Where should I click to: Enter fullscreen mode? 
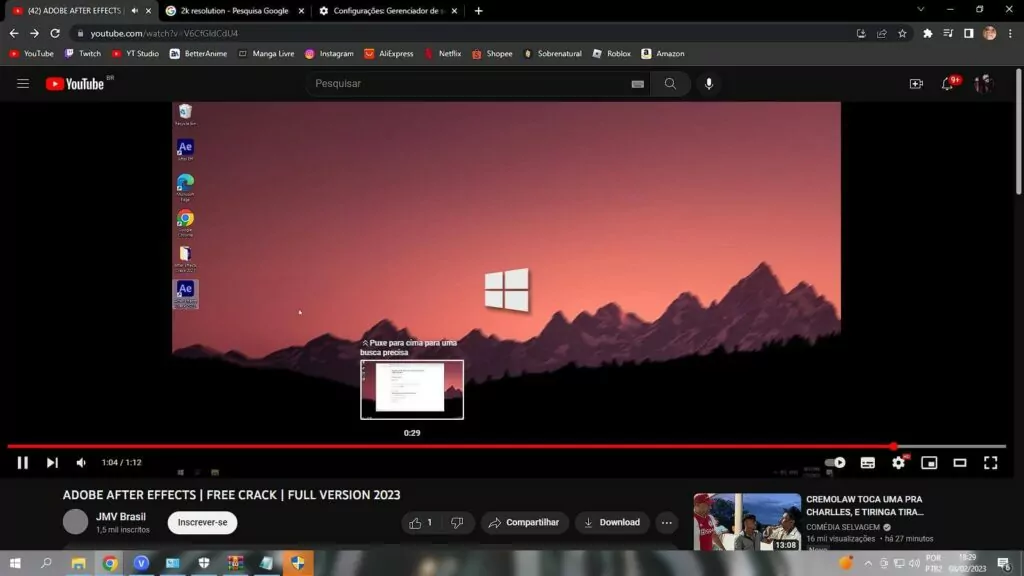coord(991,462)
